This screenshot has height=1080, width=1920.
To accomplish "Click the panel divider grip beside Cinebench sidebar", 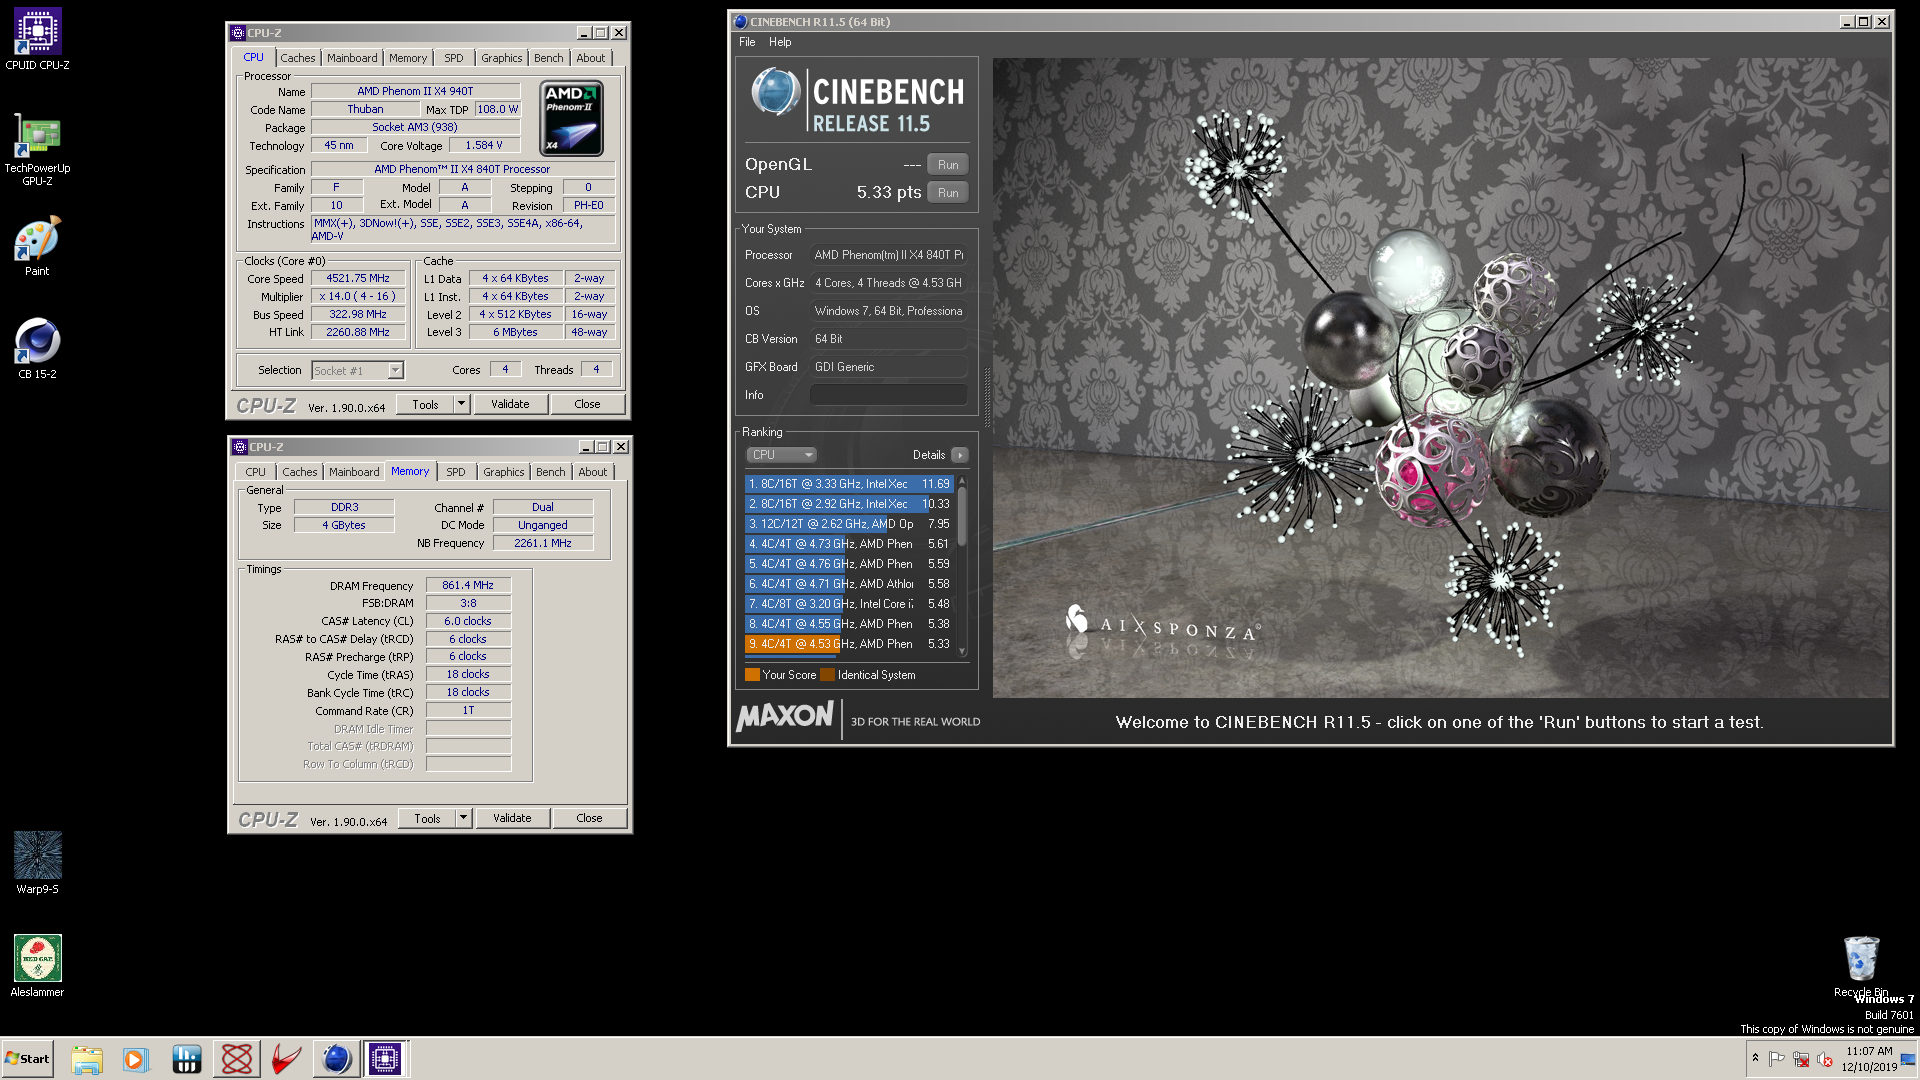I will (987, 398).
